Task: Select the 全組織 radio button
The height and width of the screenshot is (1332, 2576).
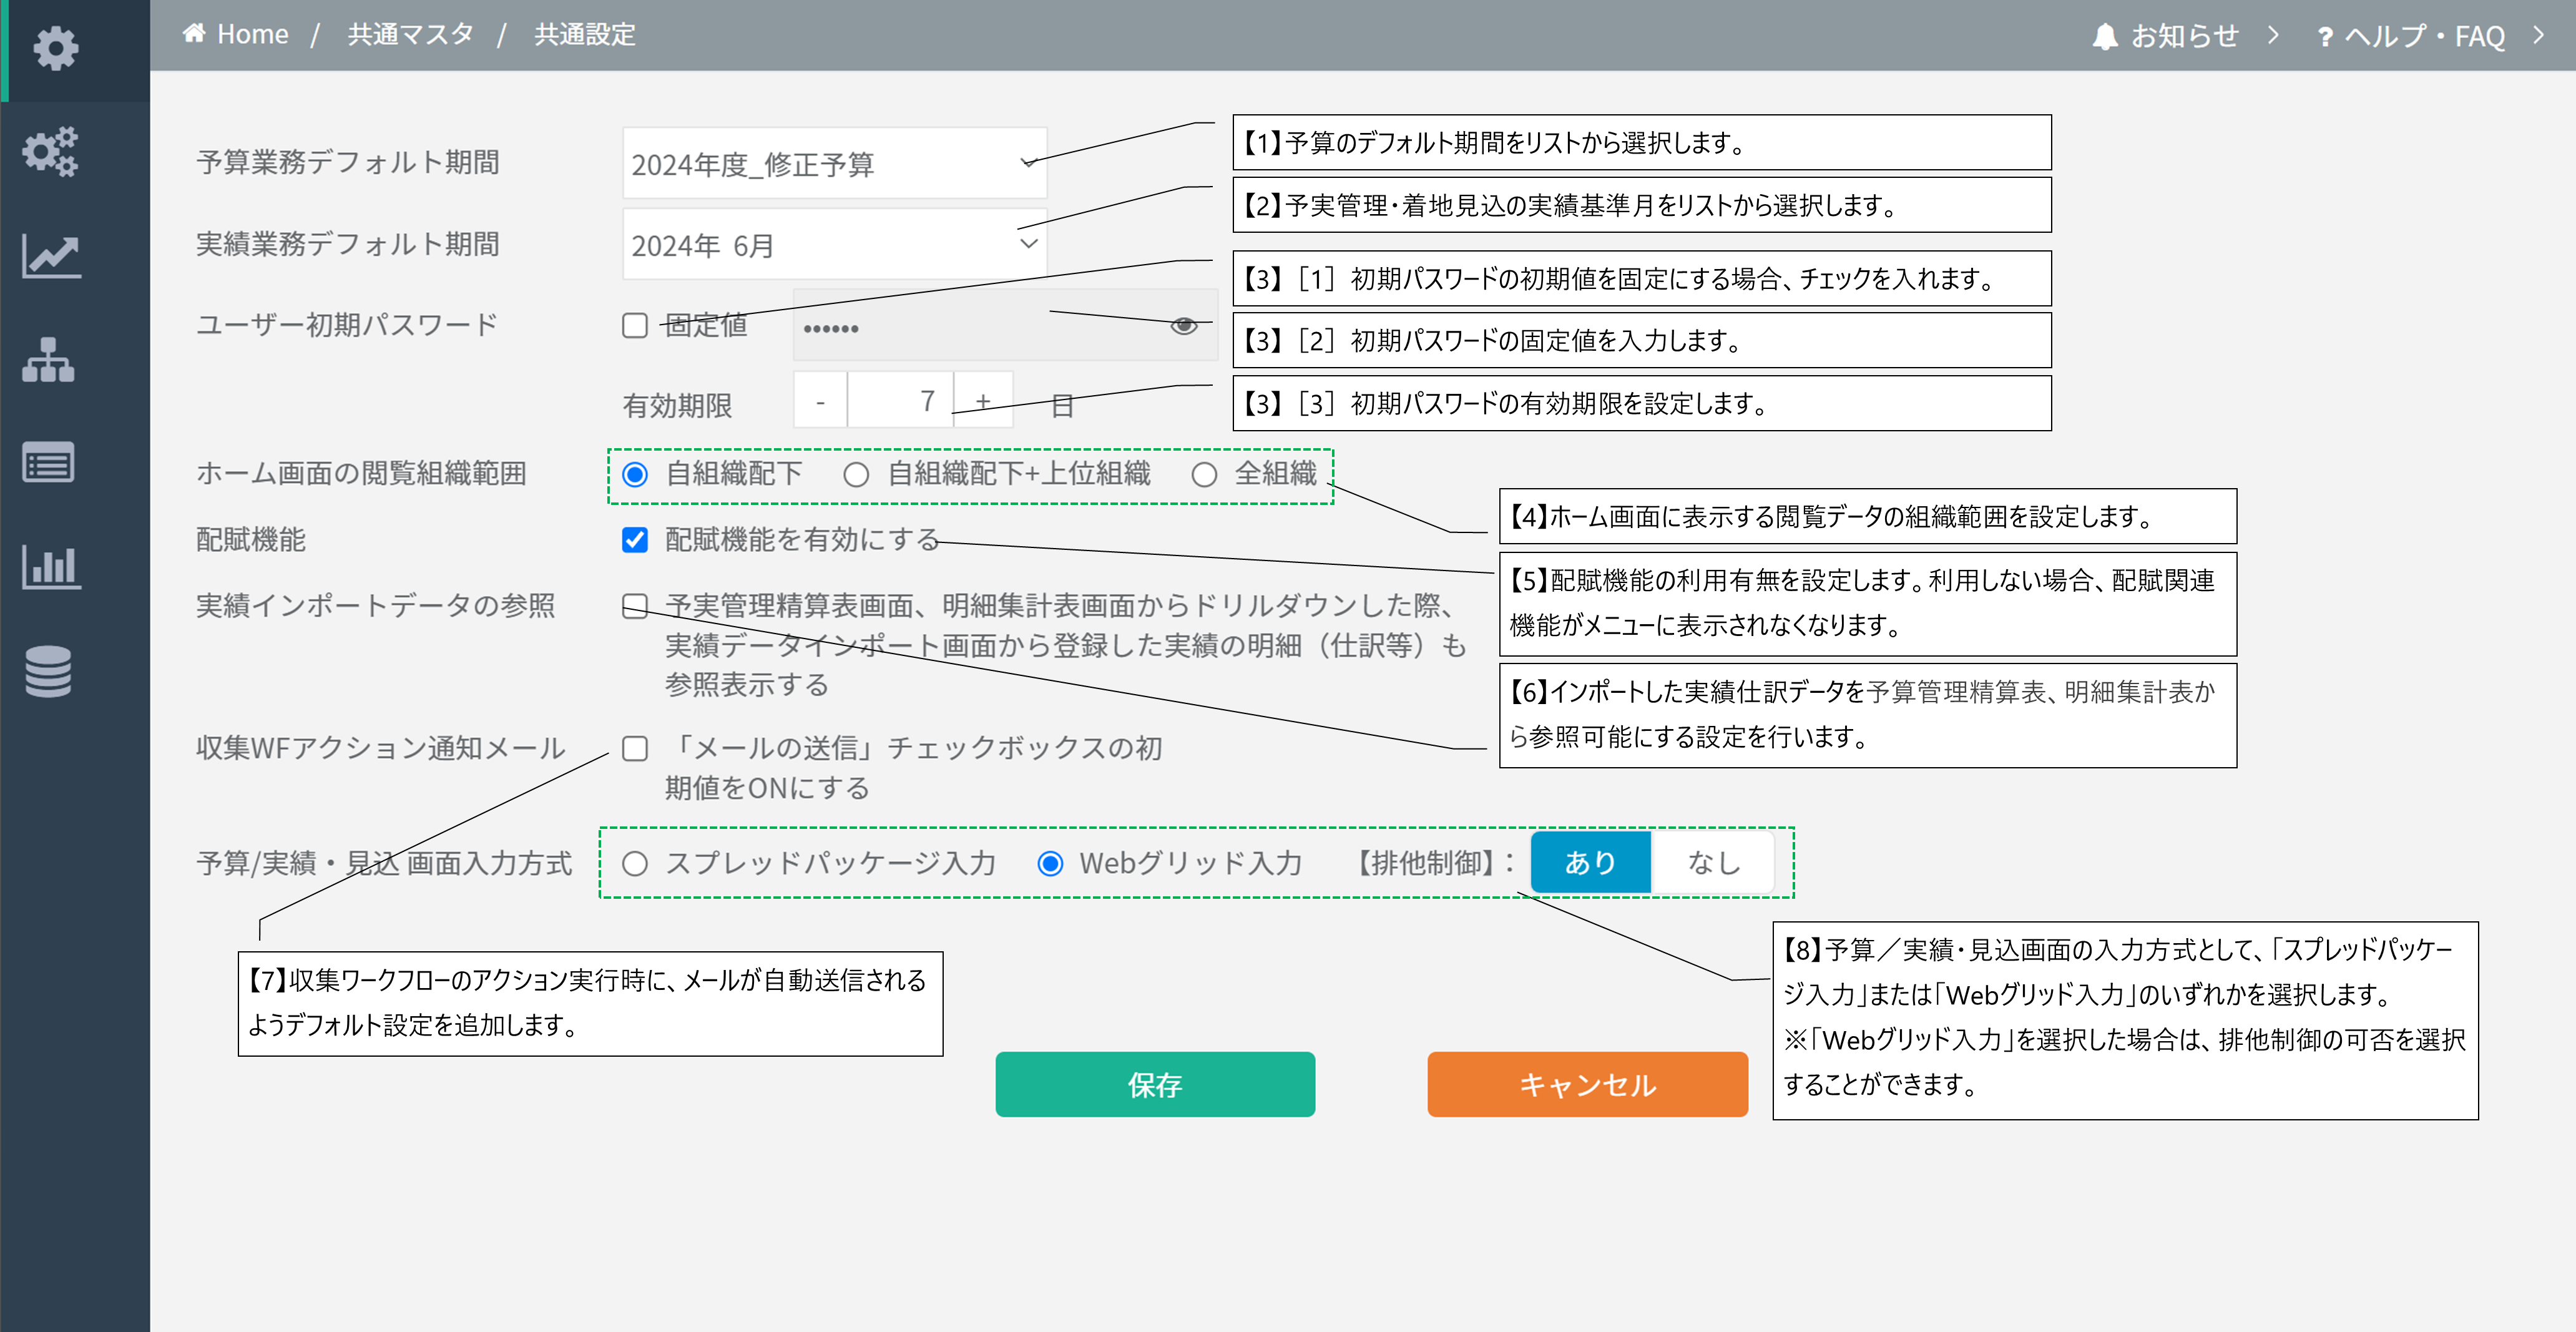Action: (1204, 475)
